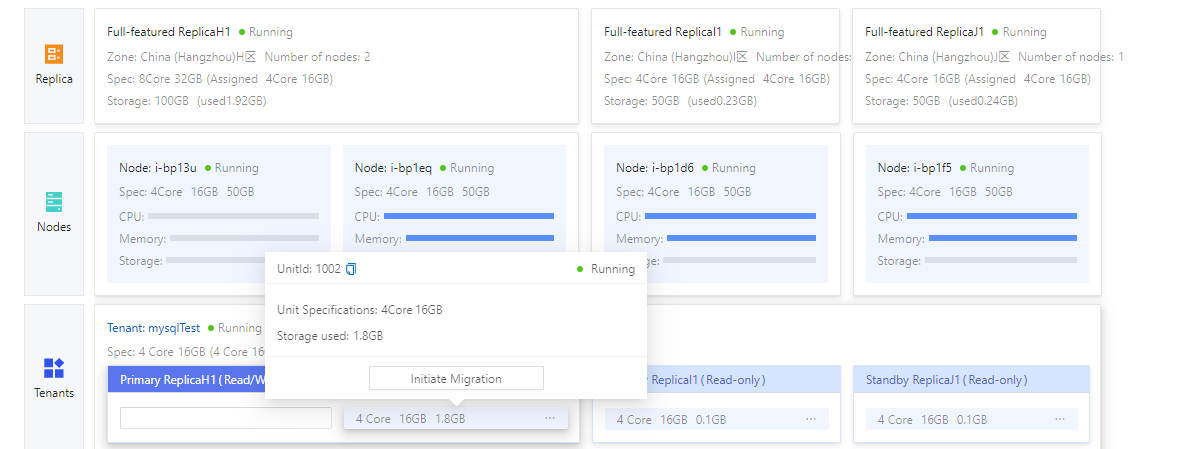This screenshot has width=1178, height=449.
Task: Select the Primary ReplicaH1 (Read/Write) header
Action: [x=187, y=380]
